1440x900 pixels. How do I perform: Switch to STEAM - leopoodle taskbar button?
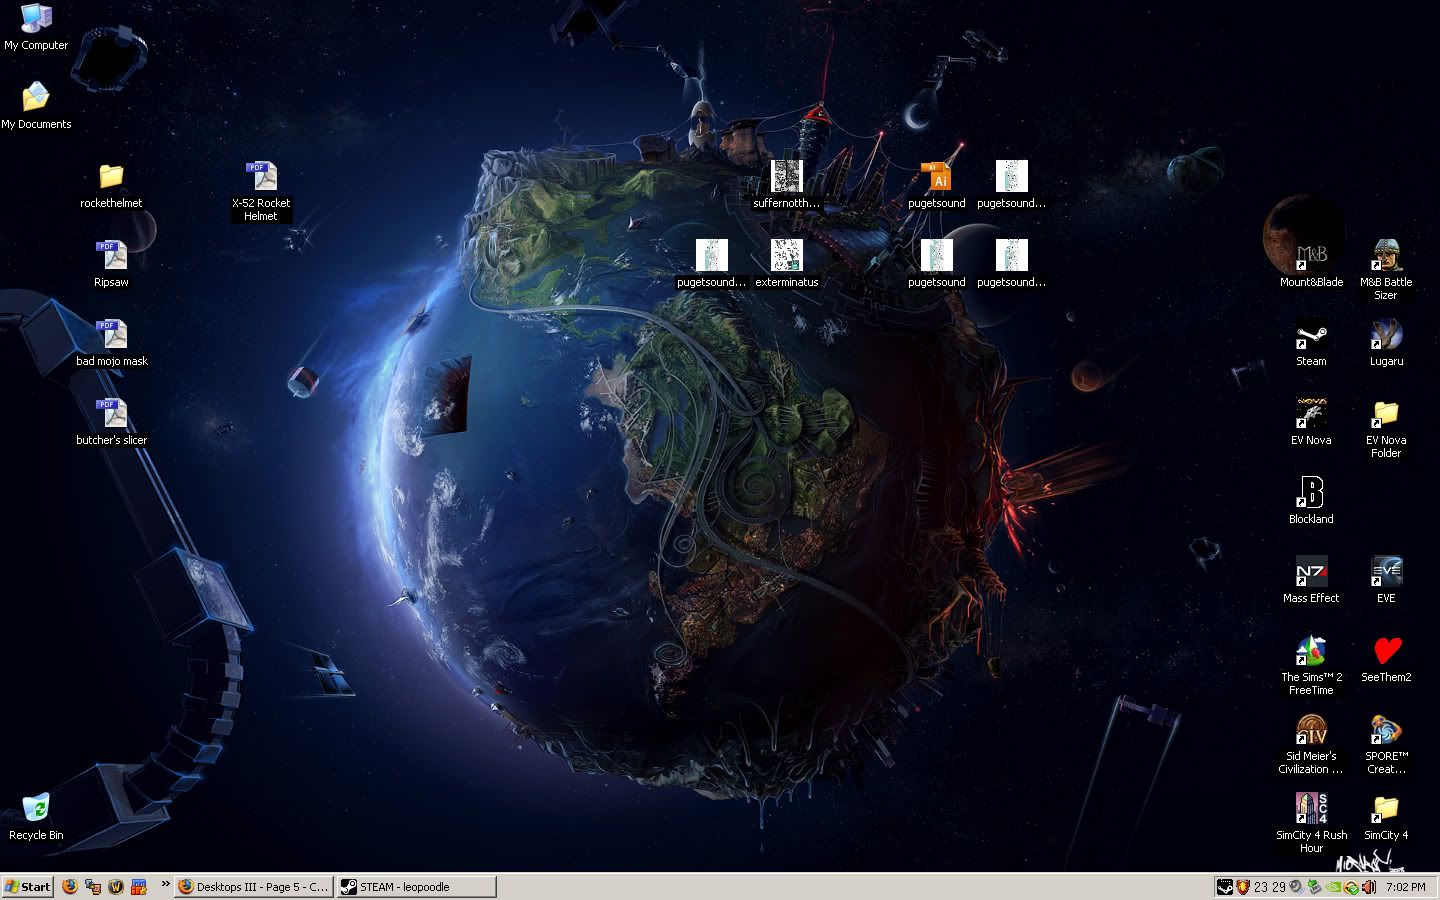pyautogui.click(x=416, y=887)
